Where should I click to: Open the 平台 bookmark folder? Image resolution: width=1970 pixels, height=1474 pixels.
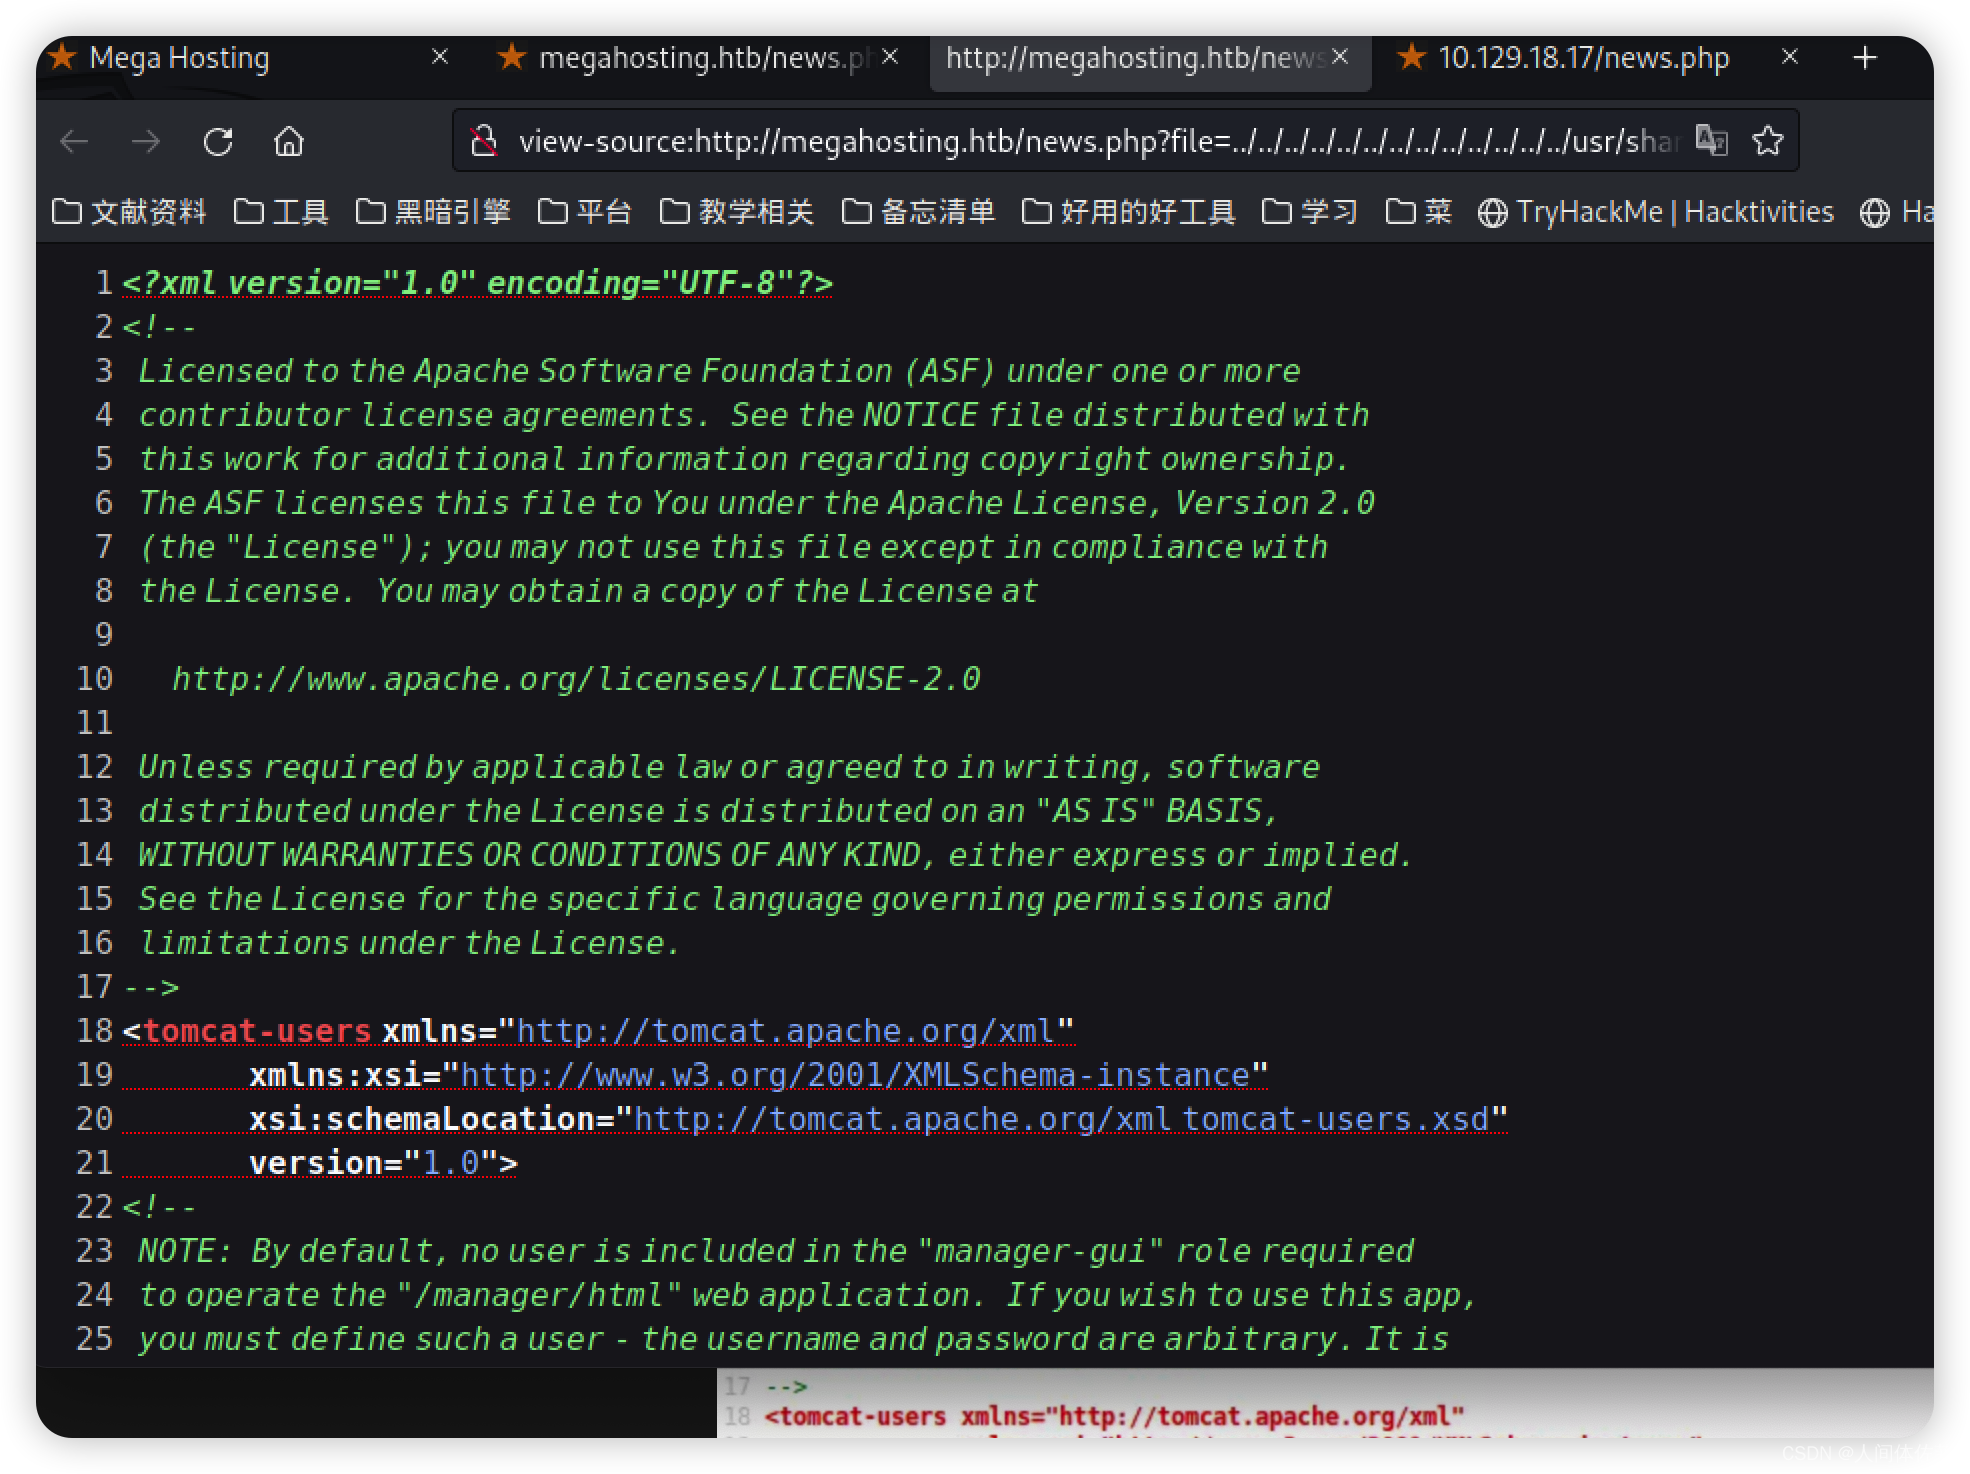coord(585,212)
